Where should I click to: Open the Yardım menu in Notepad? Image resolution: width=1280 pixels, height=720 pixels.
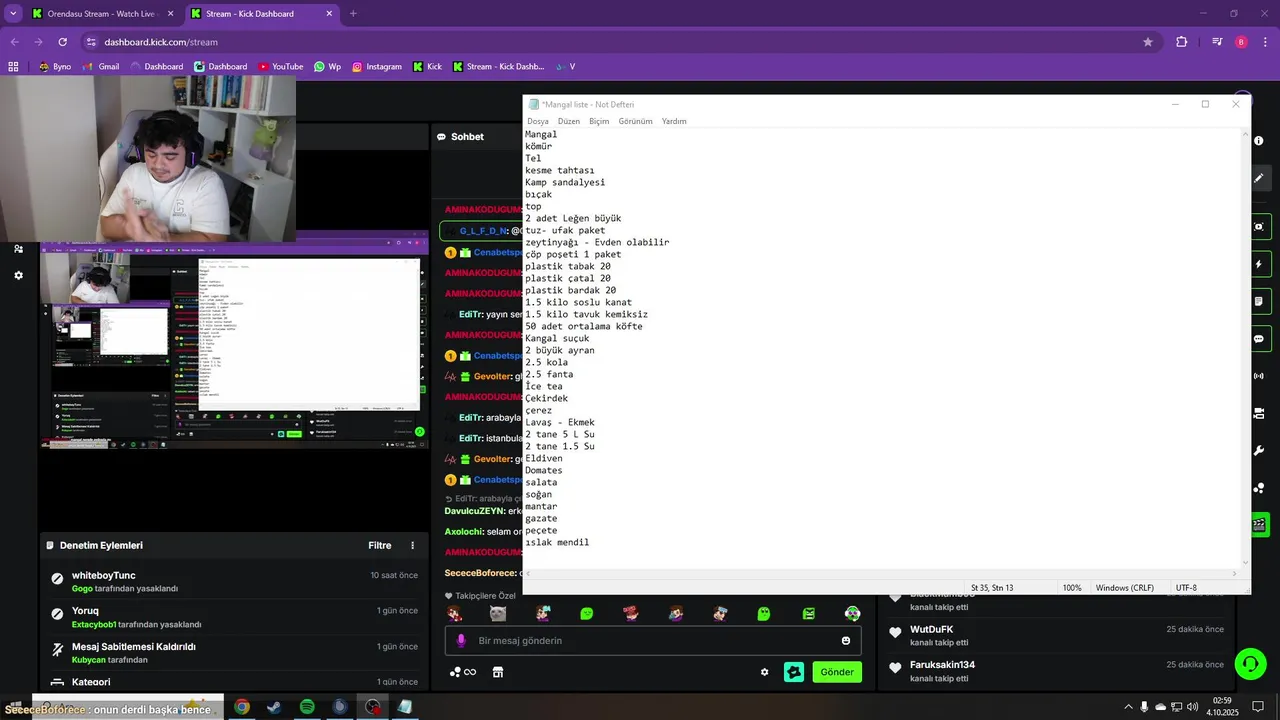click(x=674, y=121)
